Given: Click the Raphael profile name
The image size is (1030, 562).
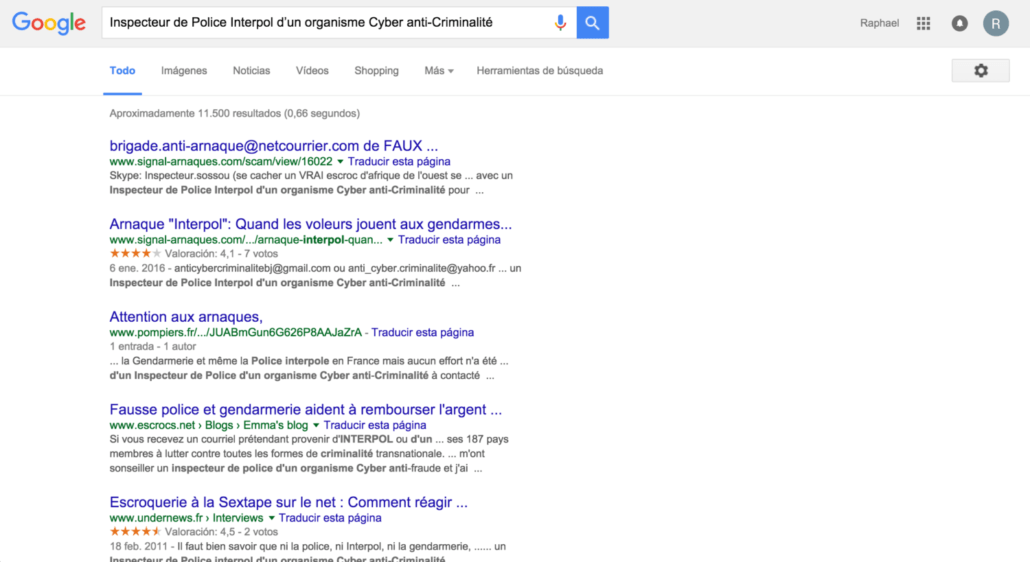Looking at the screenshot, I should pos(880,24).
